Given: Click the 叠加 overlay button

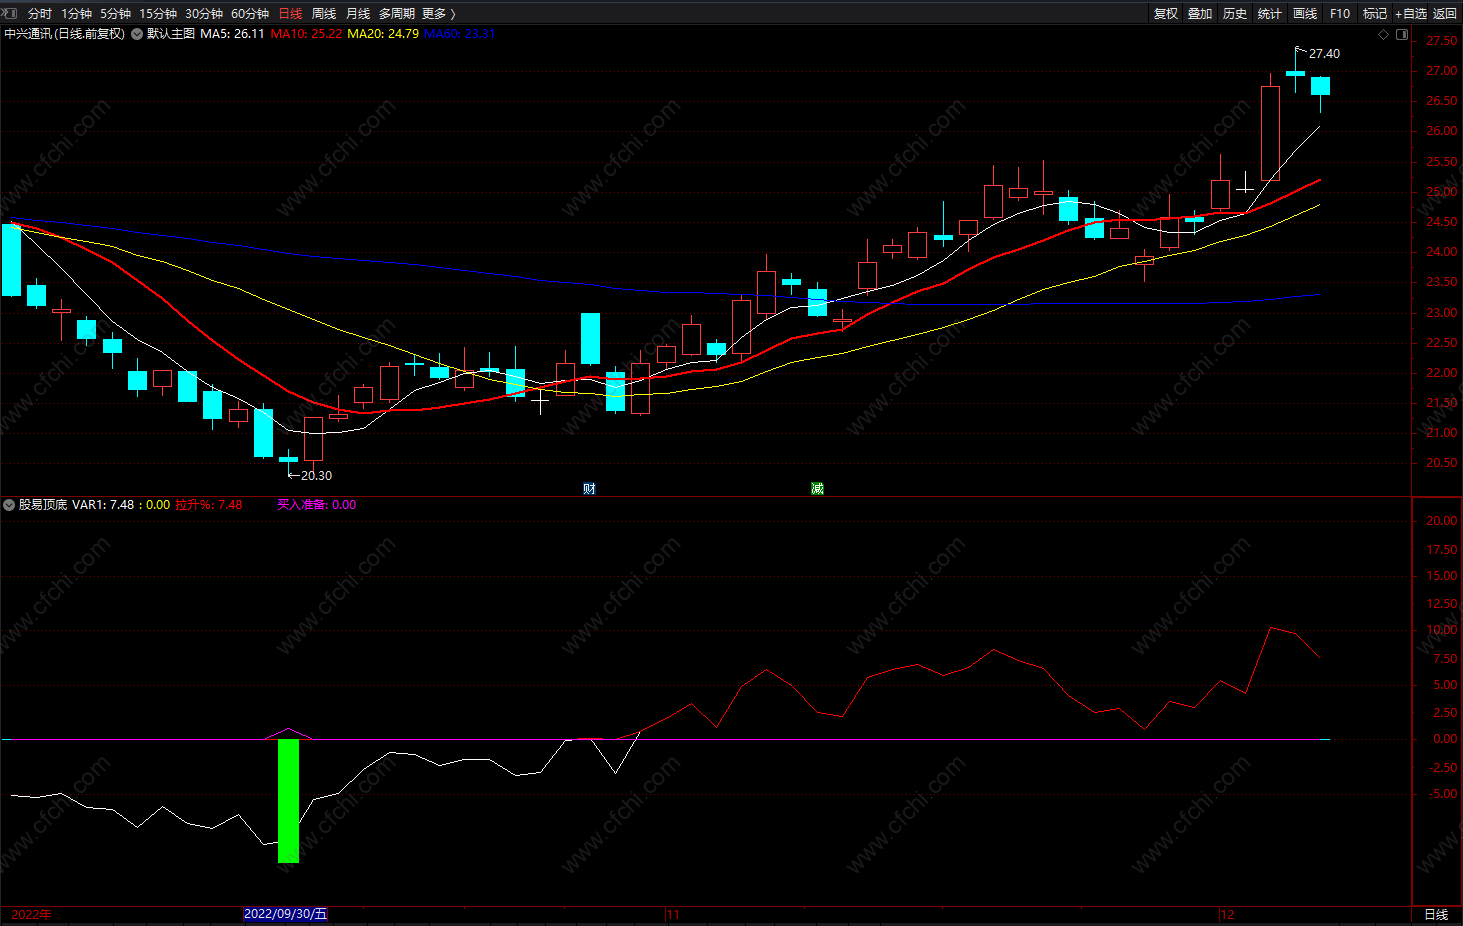Looking at the screenshot, I should (x=1200, y=13).
